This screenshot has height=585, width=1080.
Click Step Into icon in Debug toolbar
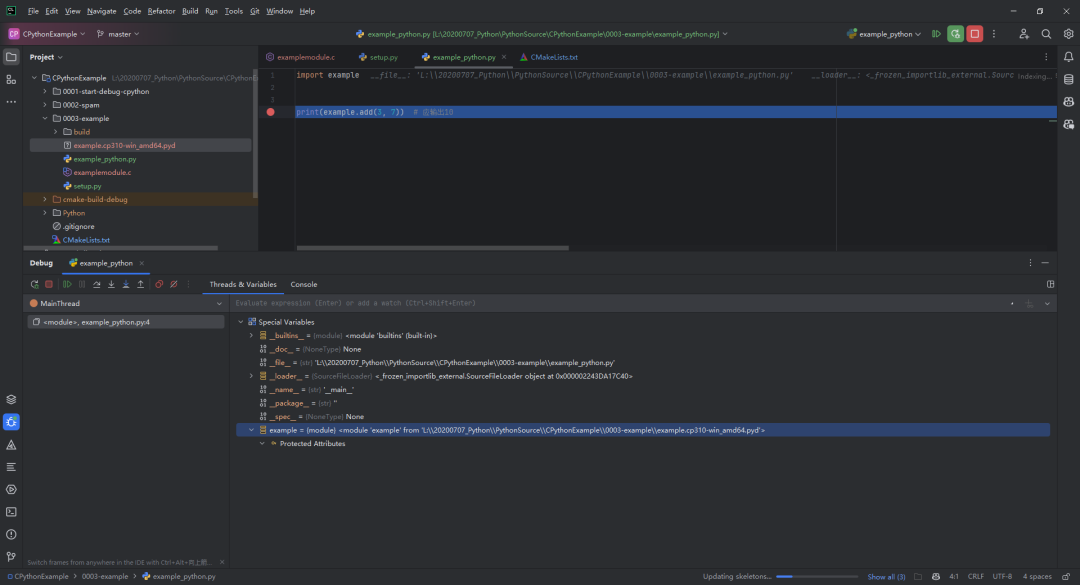[x=111, y=284]
